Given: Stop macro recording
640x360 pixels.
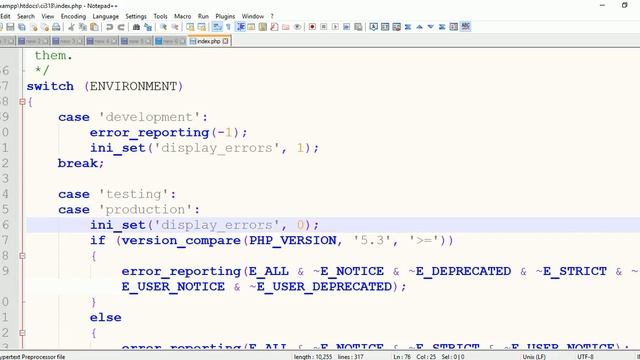Looking at the screenshot, I should click(x=324, y=27).
